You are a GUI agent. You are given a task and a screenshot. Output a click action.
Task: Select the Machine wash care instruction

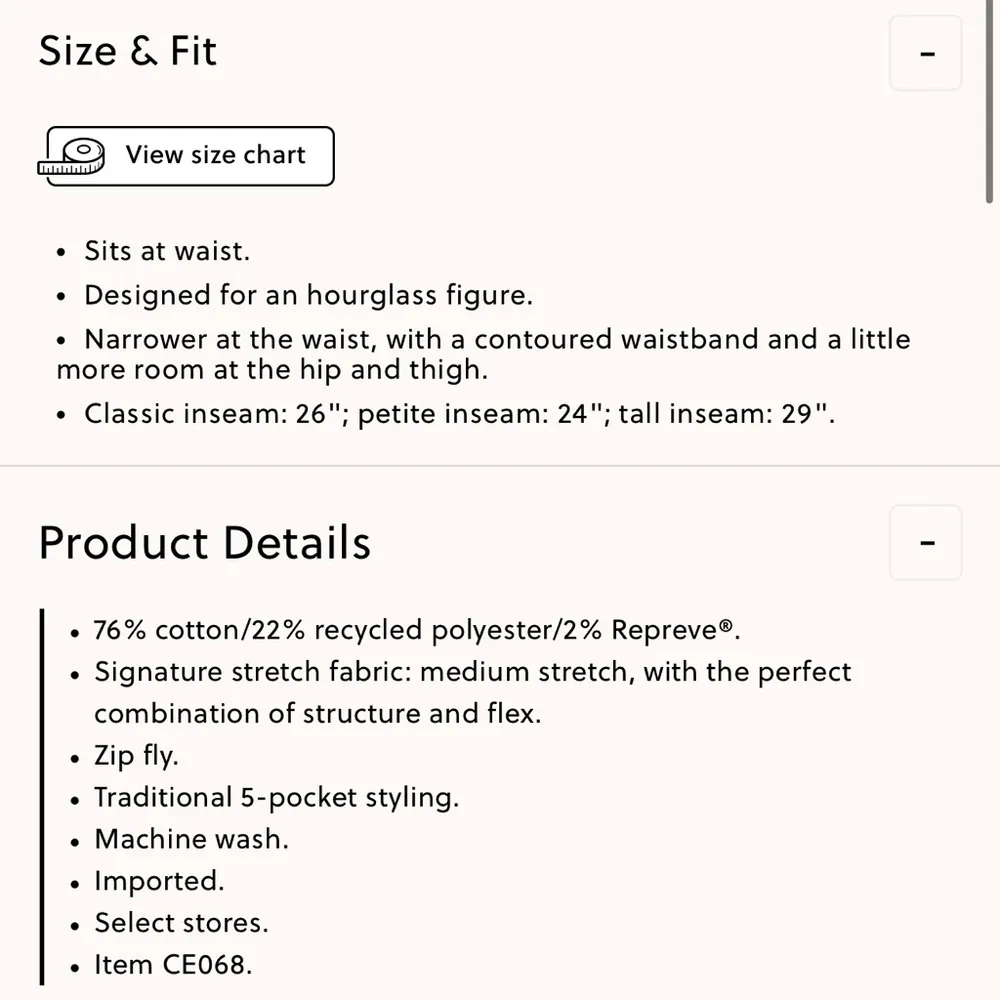click(x=190, y=839)
